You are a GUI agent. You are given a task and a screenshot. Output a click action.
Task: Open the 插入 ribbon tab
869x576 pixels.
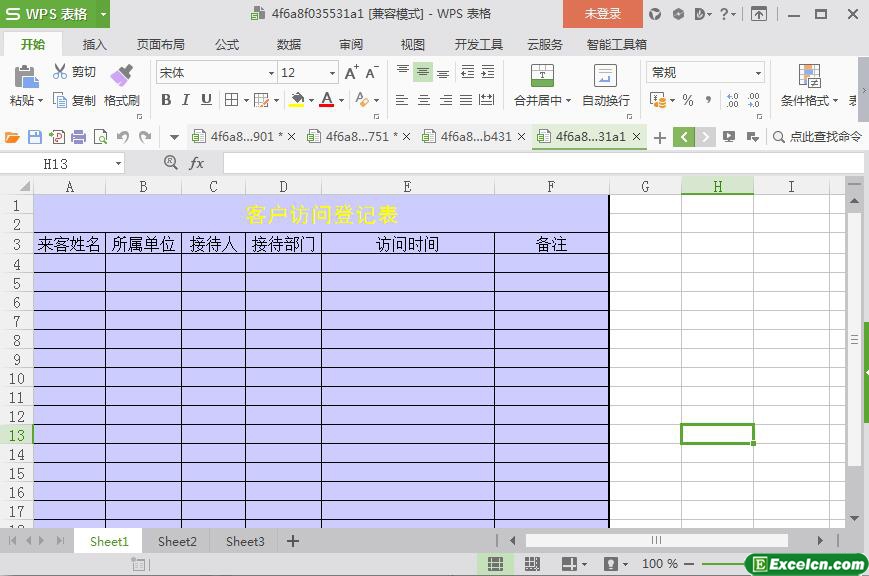(x=94, y=44)
